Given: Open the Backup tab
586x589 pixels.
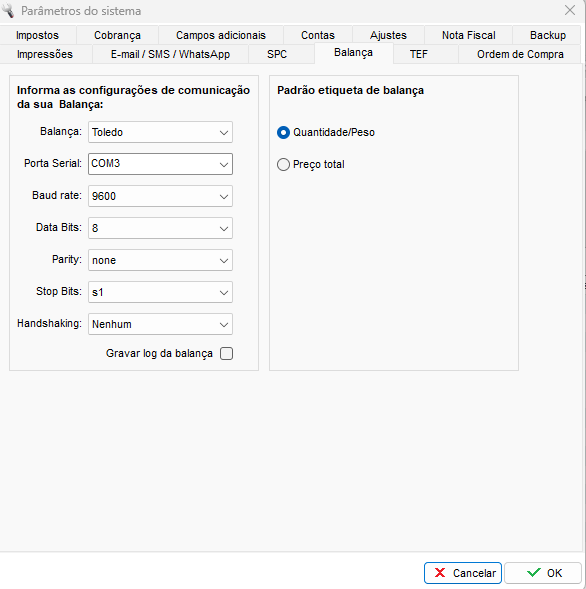Looking at the screenshot, I should tap(548, 35).
